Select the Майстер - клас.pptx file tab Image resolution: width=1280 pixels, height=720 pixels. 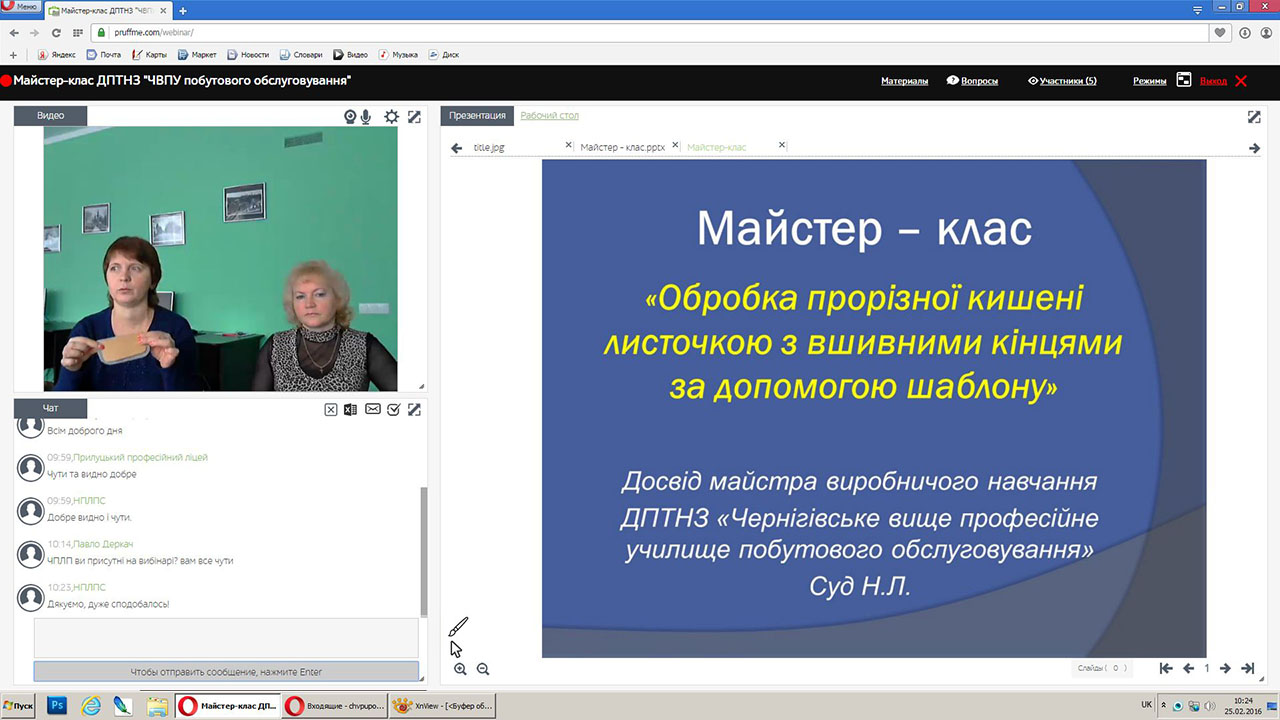pos(622,147)
